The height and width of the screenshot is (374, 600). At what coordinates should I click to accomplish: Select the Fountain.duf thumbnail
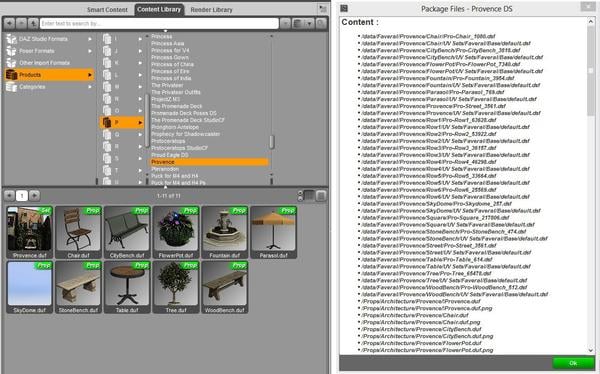[x=225, y=232]
